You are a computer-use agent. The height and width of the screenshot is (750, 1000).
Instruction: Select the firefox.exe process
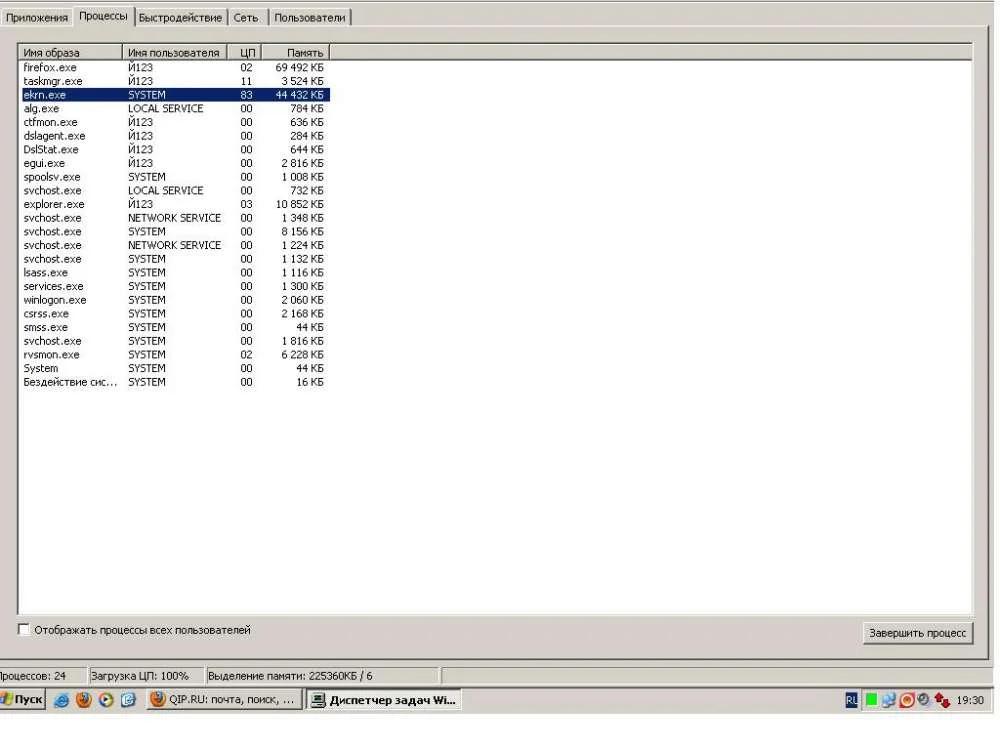tap(175, 68)
